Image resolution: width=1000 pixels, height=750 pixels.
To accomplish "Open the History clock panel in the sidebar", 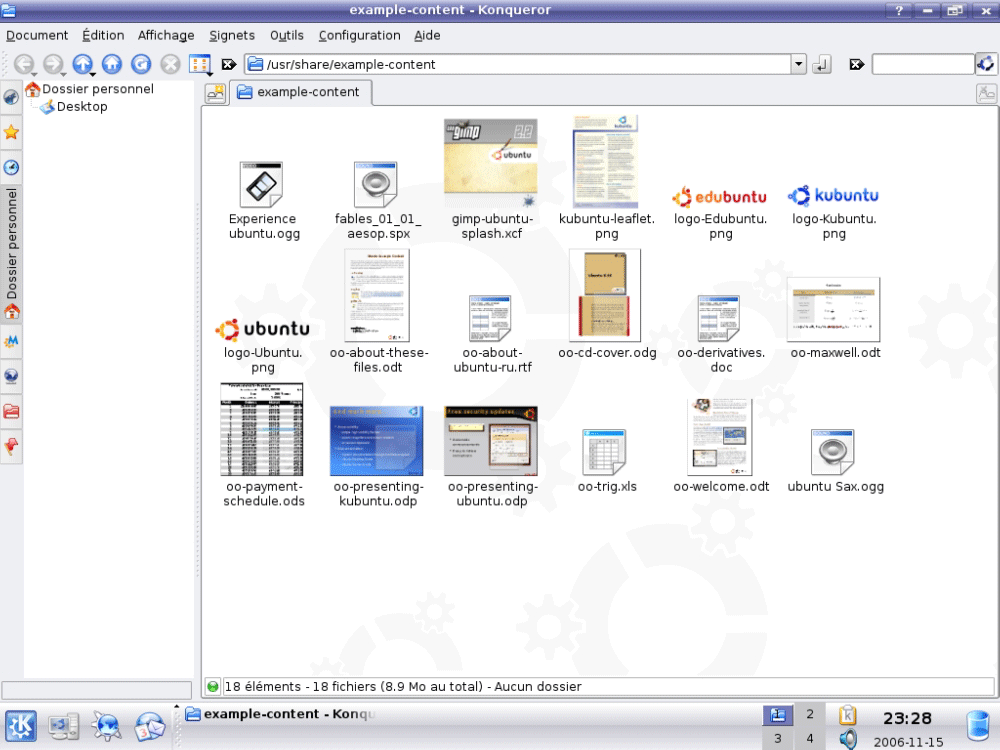I will point(11,167).
